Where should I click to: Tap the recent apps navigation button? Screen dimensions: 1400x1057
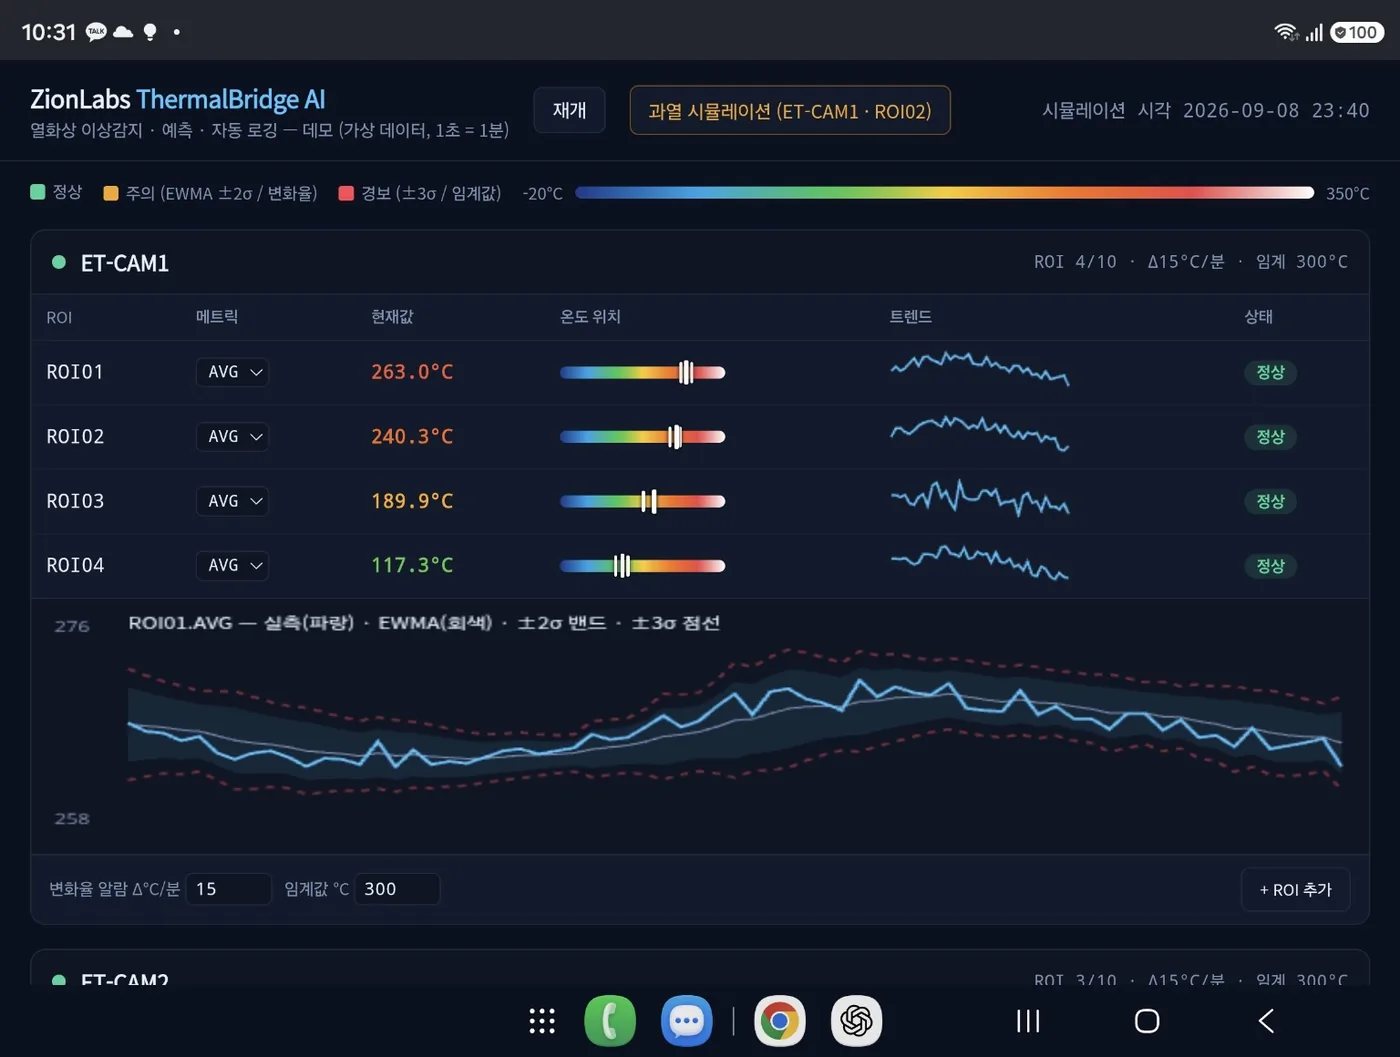point(1028,1021)
